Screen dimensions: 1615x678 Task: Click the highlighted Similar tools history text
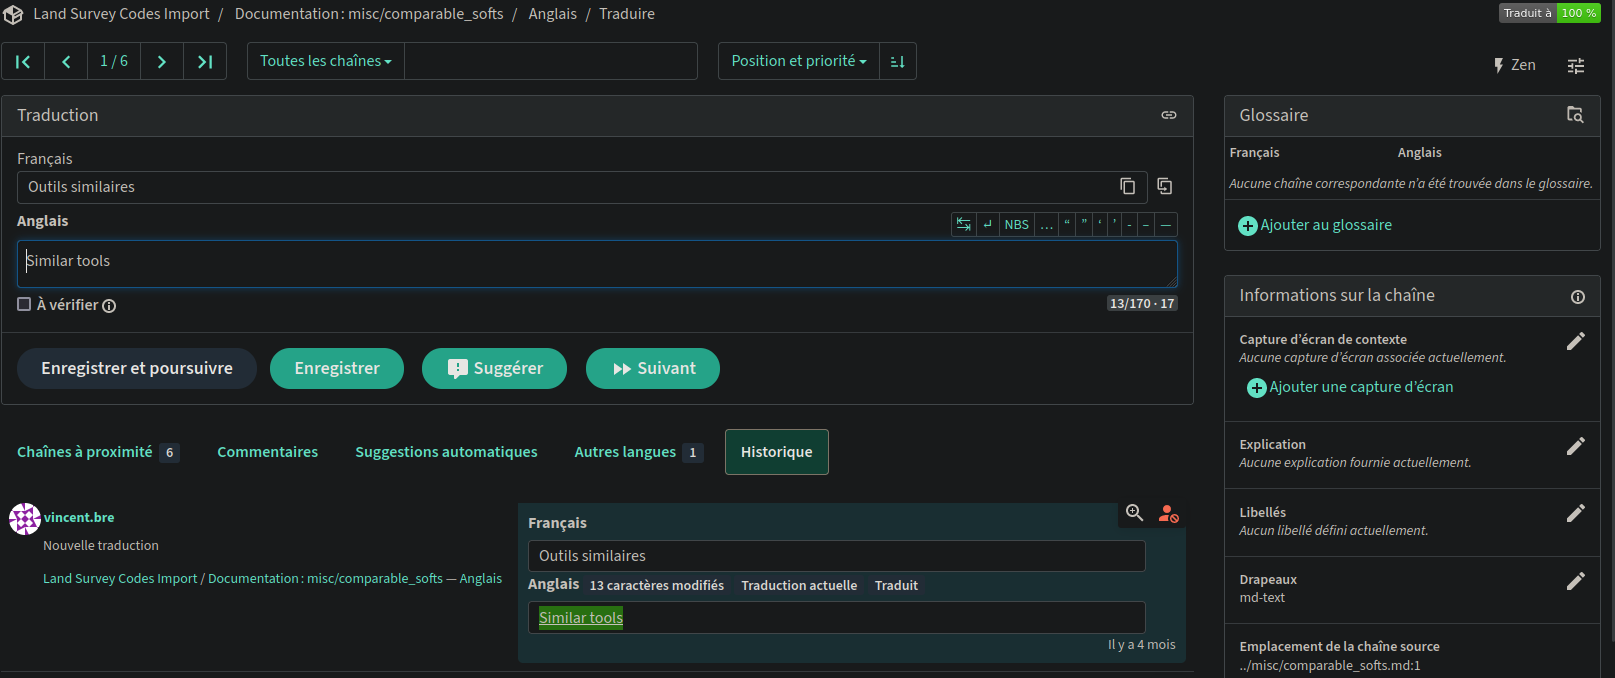pyautogui.click(x=581, y=618)
